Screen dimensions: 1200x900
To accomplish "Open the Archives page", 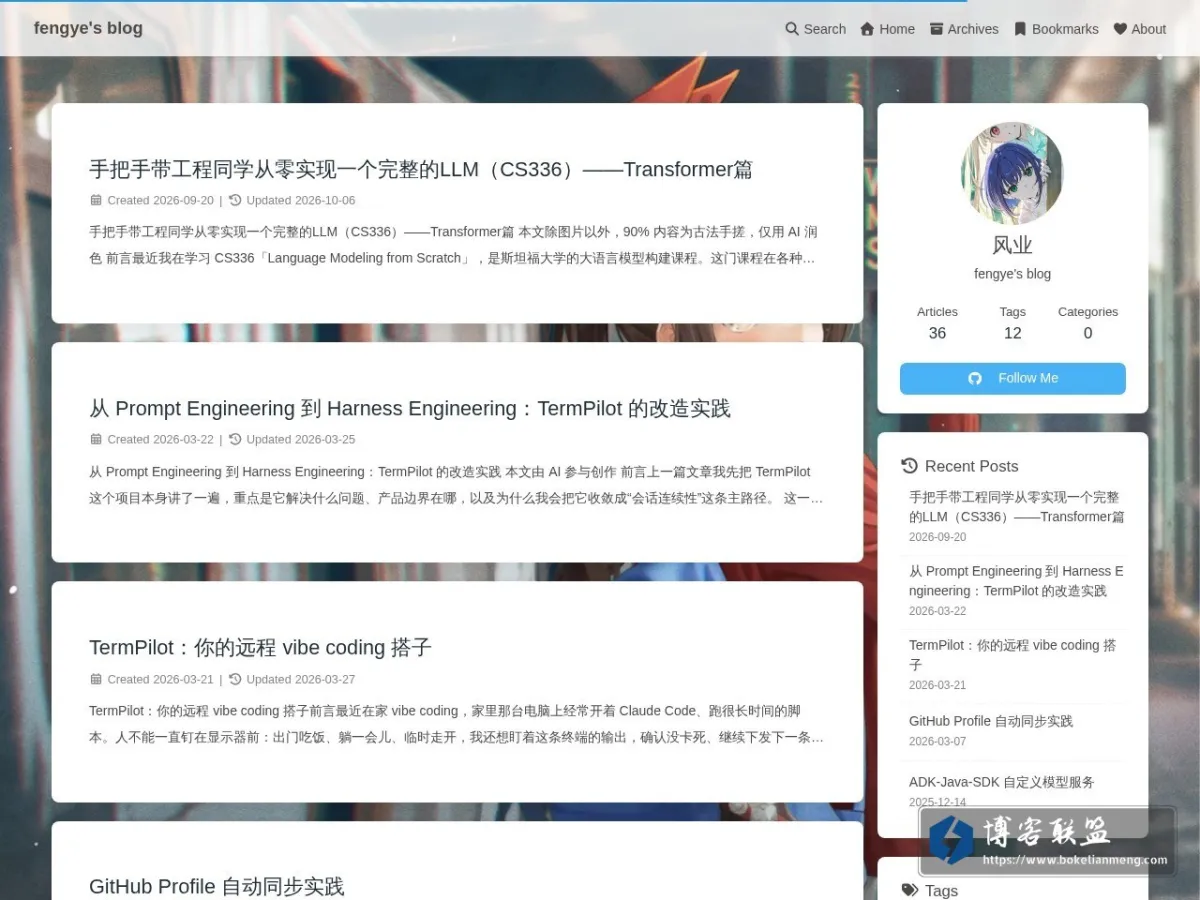I will pyautogui.click(x=964, y=29).
